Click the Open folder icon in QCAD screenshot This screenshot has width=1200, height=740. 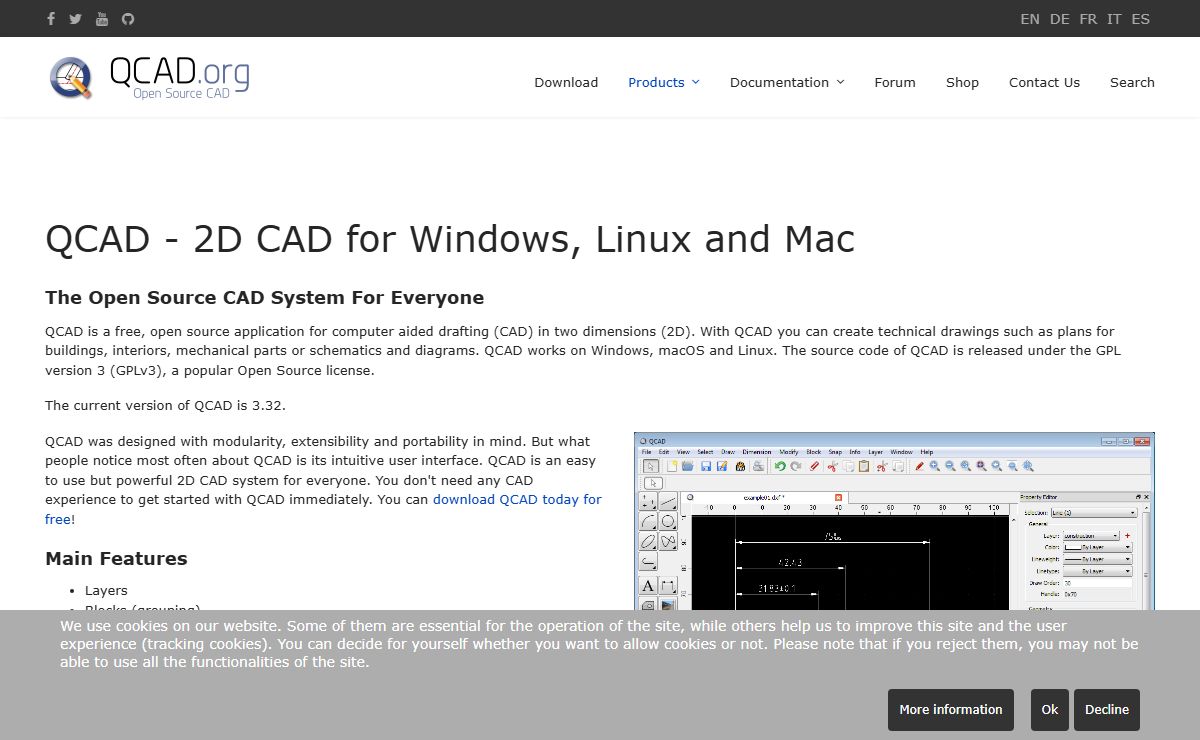pyautogui.click(x=687, y=466)
